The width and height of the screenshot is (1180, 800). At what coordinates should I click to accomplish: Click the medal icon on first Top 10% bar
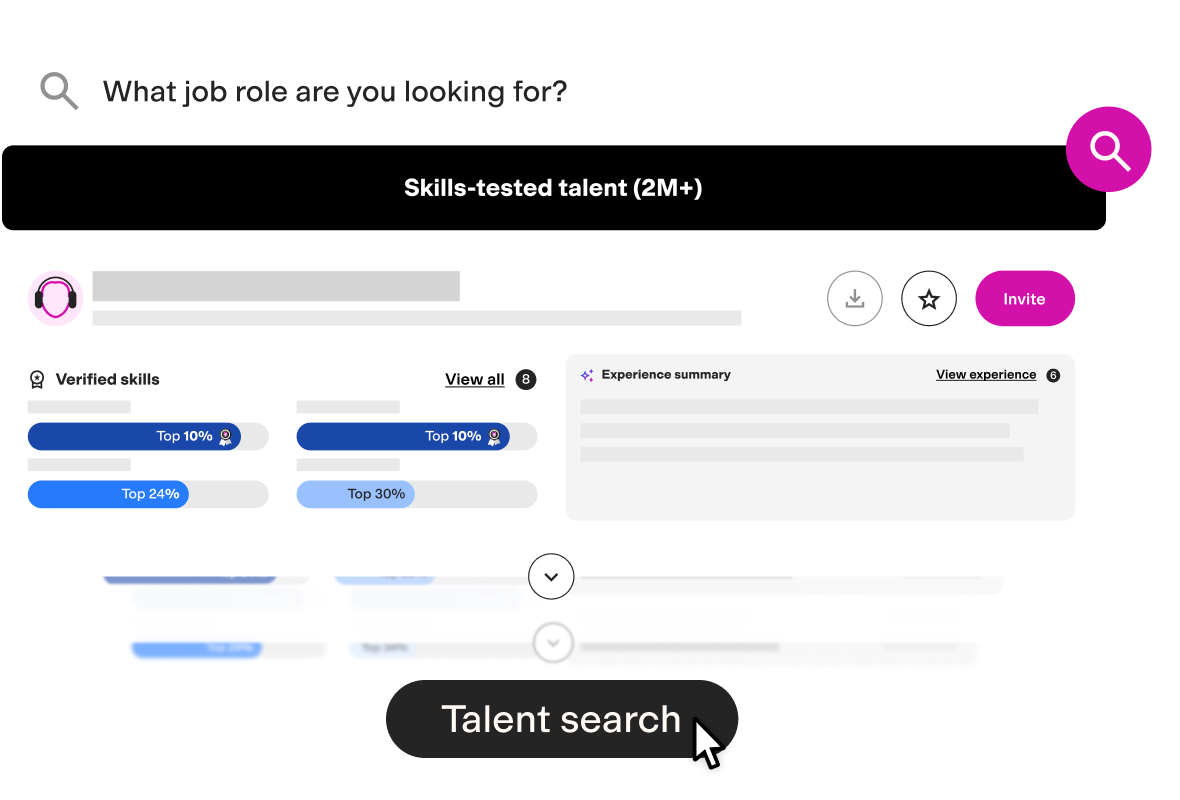225,437
